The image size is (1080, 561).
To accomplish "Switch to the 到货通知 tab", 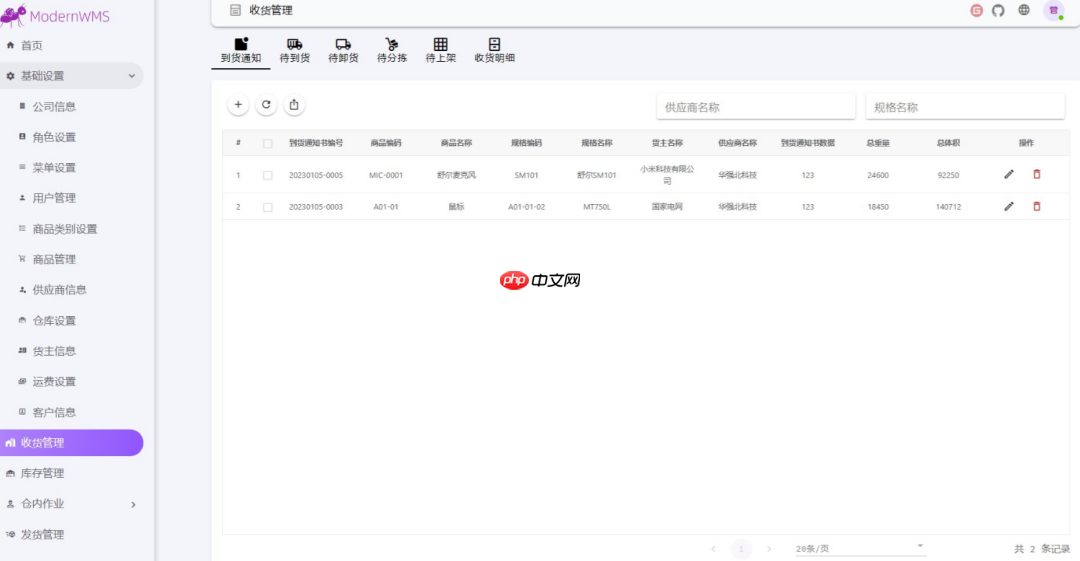I will pos(240,51).
